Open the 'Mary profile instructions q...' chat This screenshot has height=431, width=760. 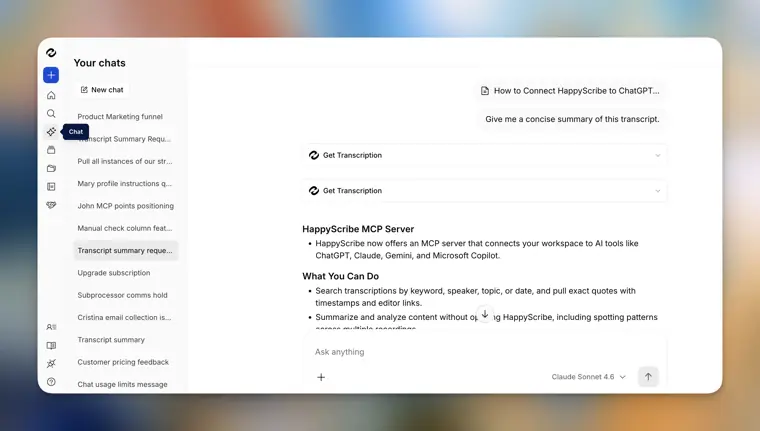[x=125, y=184]
